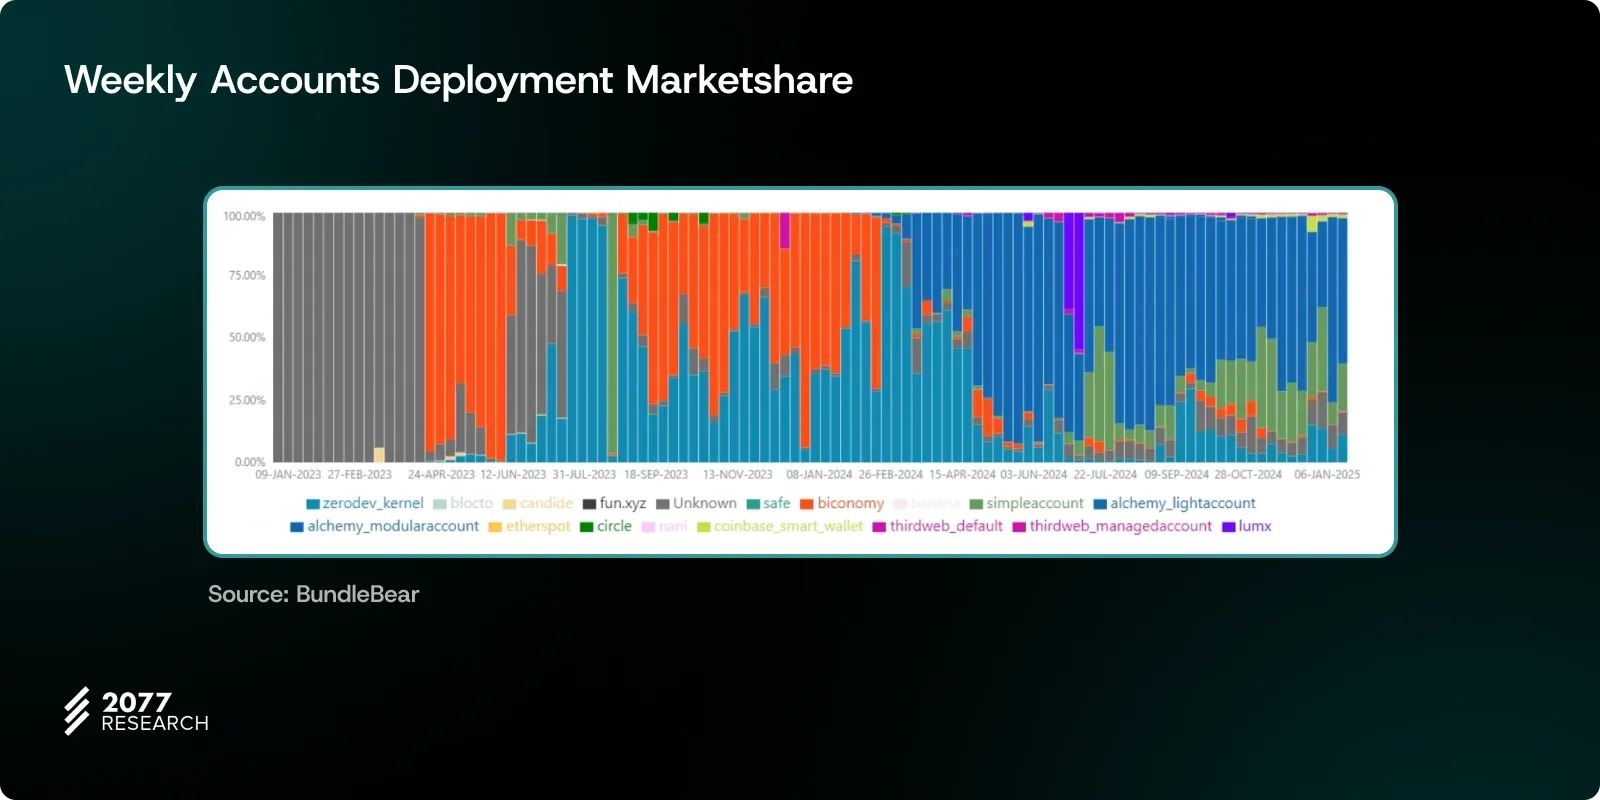The height and width of the screenshot is (800, 1600).
Task: Select the alchemy_modularaccount legend label
Action: (x=393, y=527)
